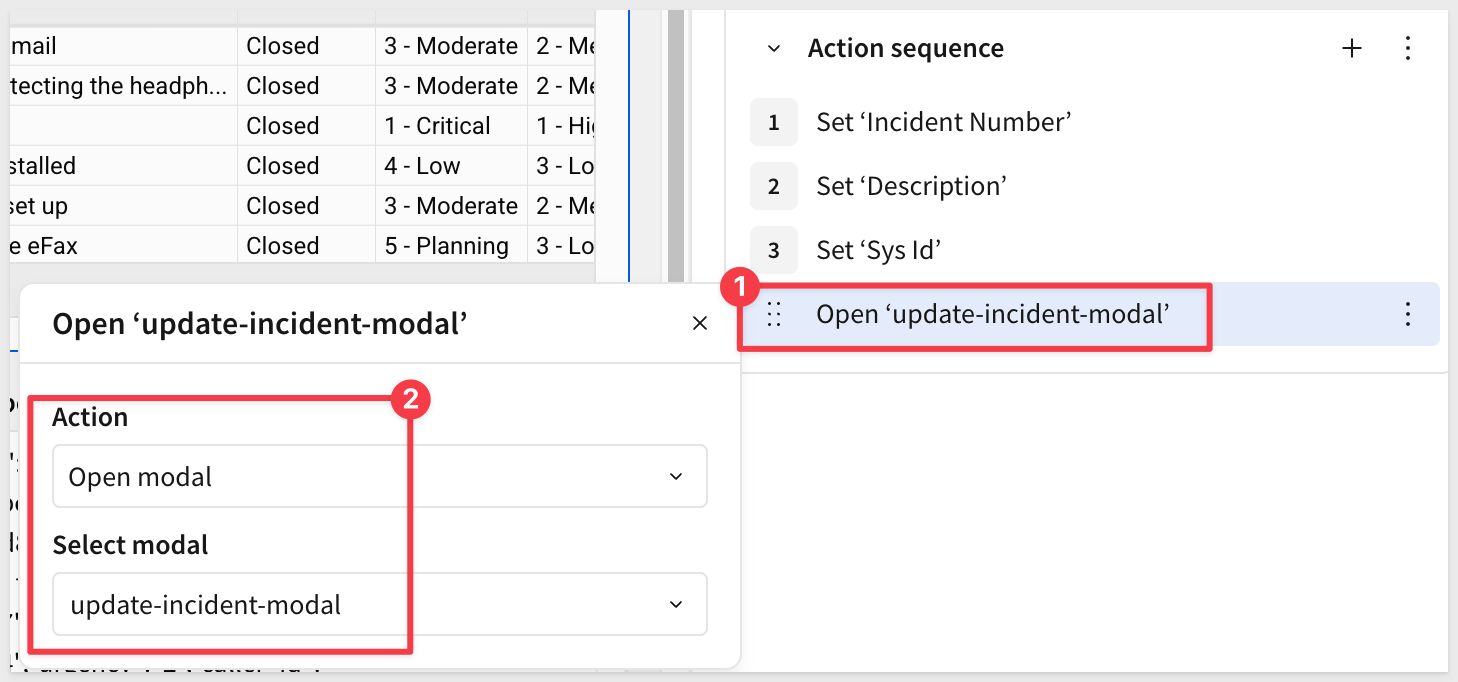
Task: Click the plus icon to add action
Action: point(1351,48)
